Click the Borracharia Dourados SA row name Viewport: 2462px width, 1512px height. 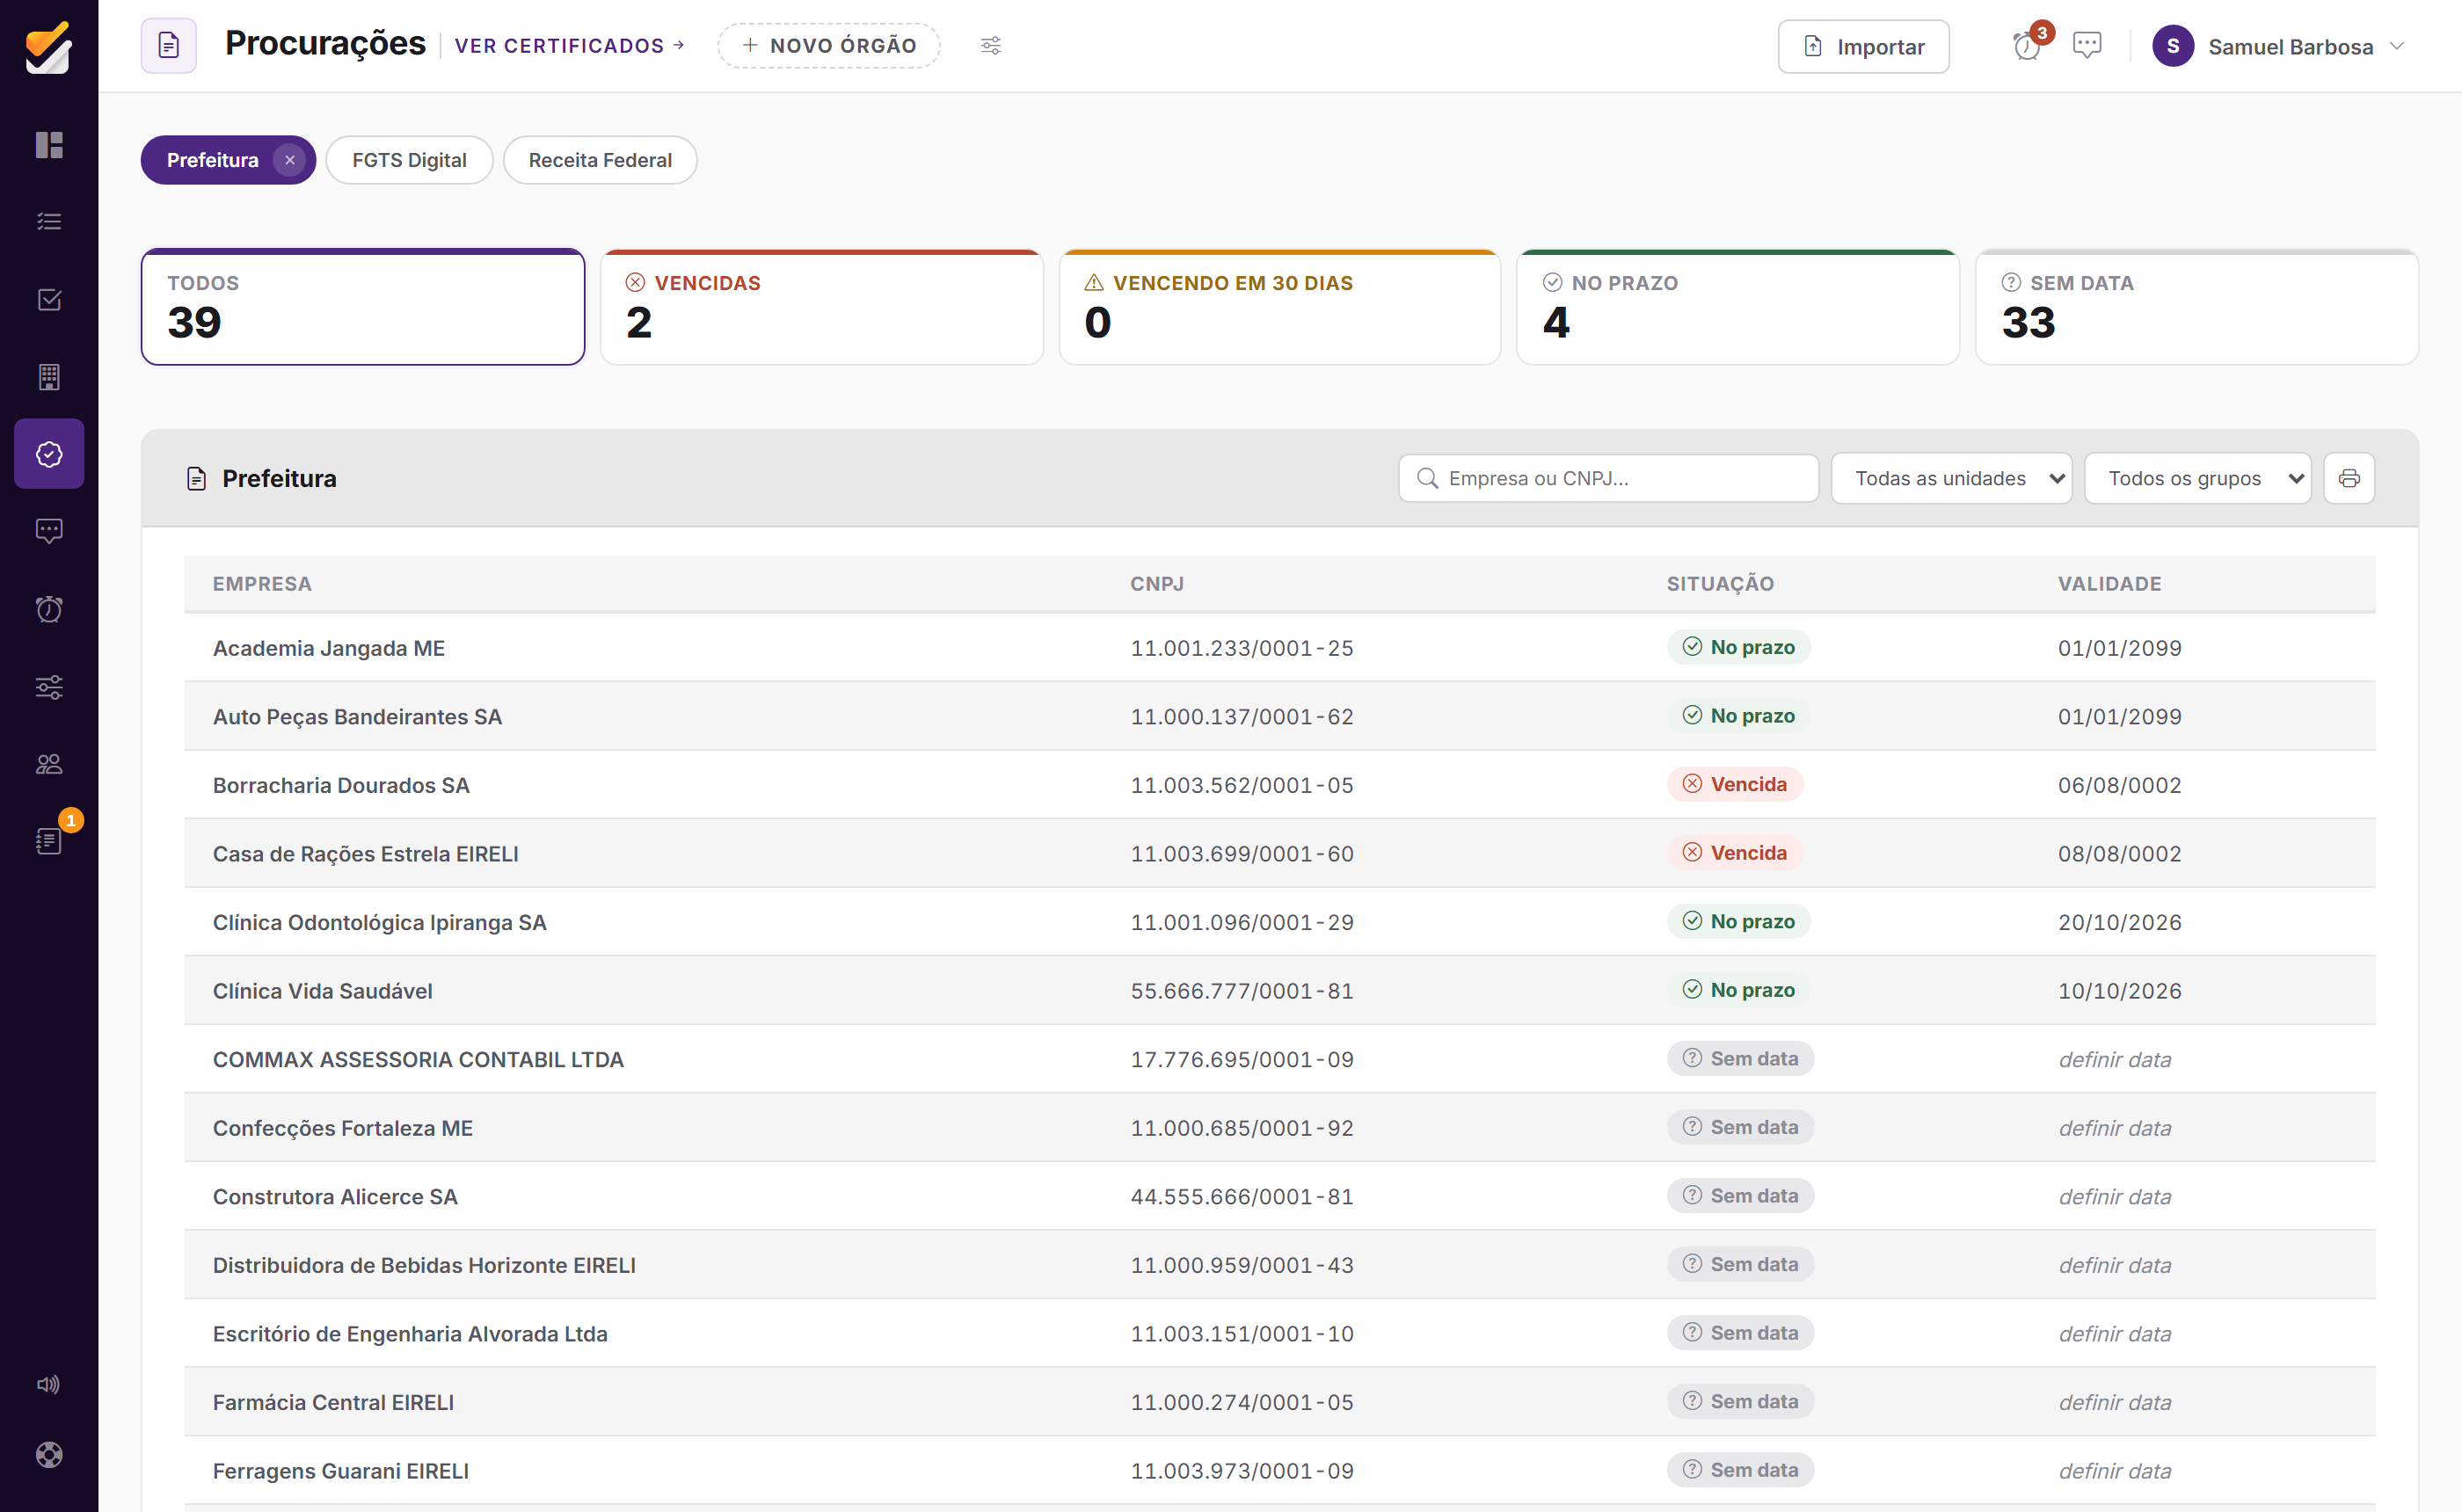click(x=341, y=785)
